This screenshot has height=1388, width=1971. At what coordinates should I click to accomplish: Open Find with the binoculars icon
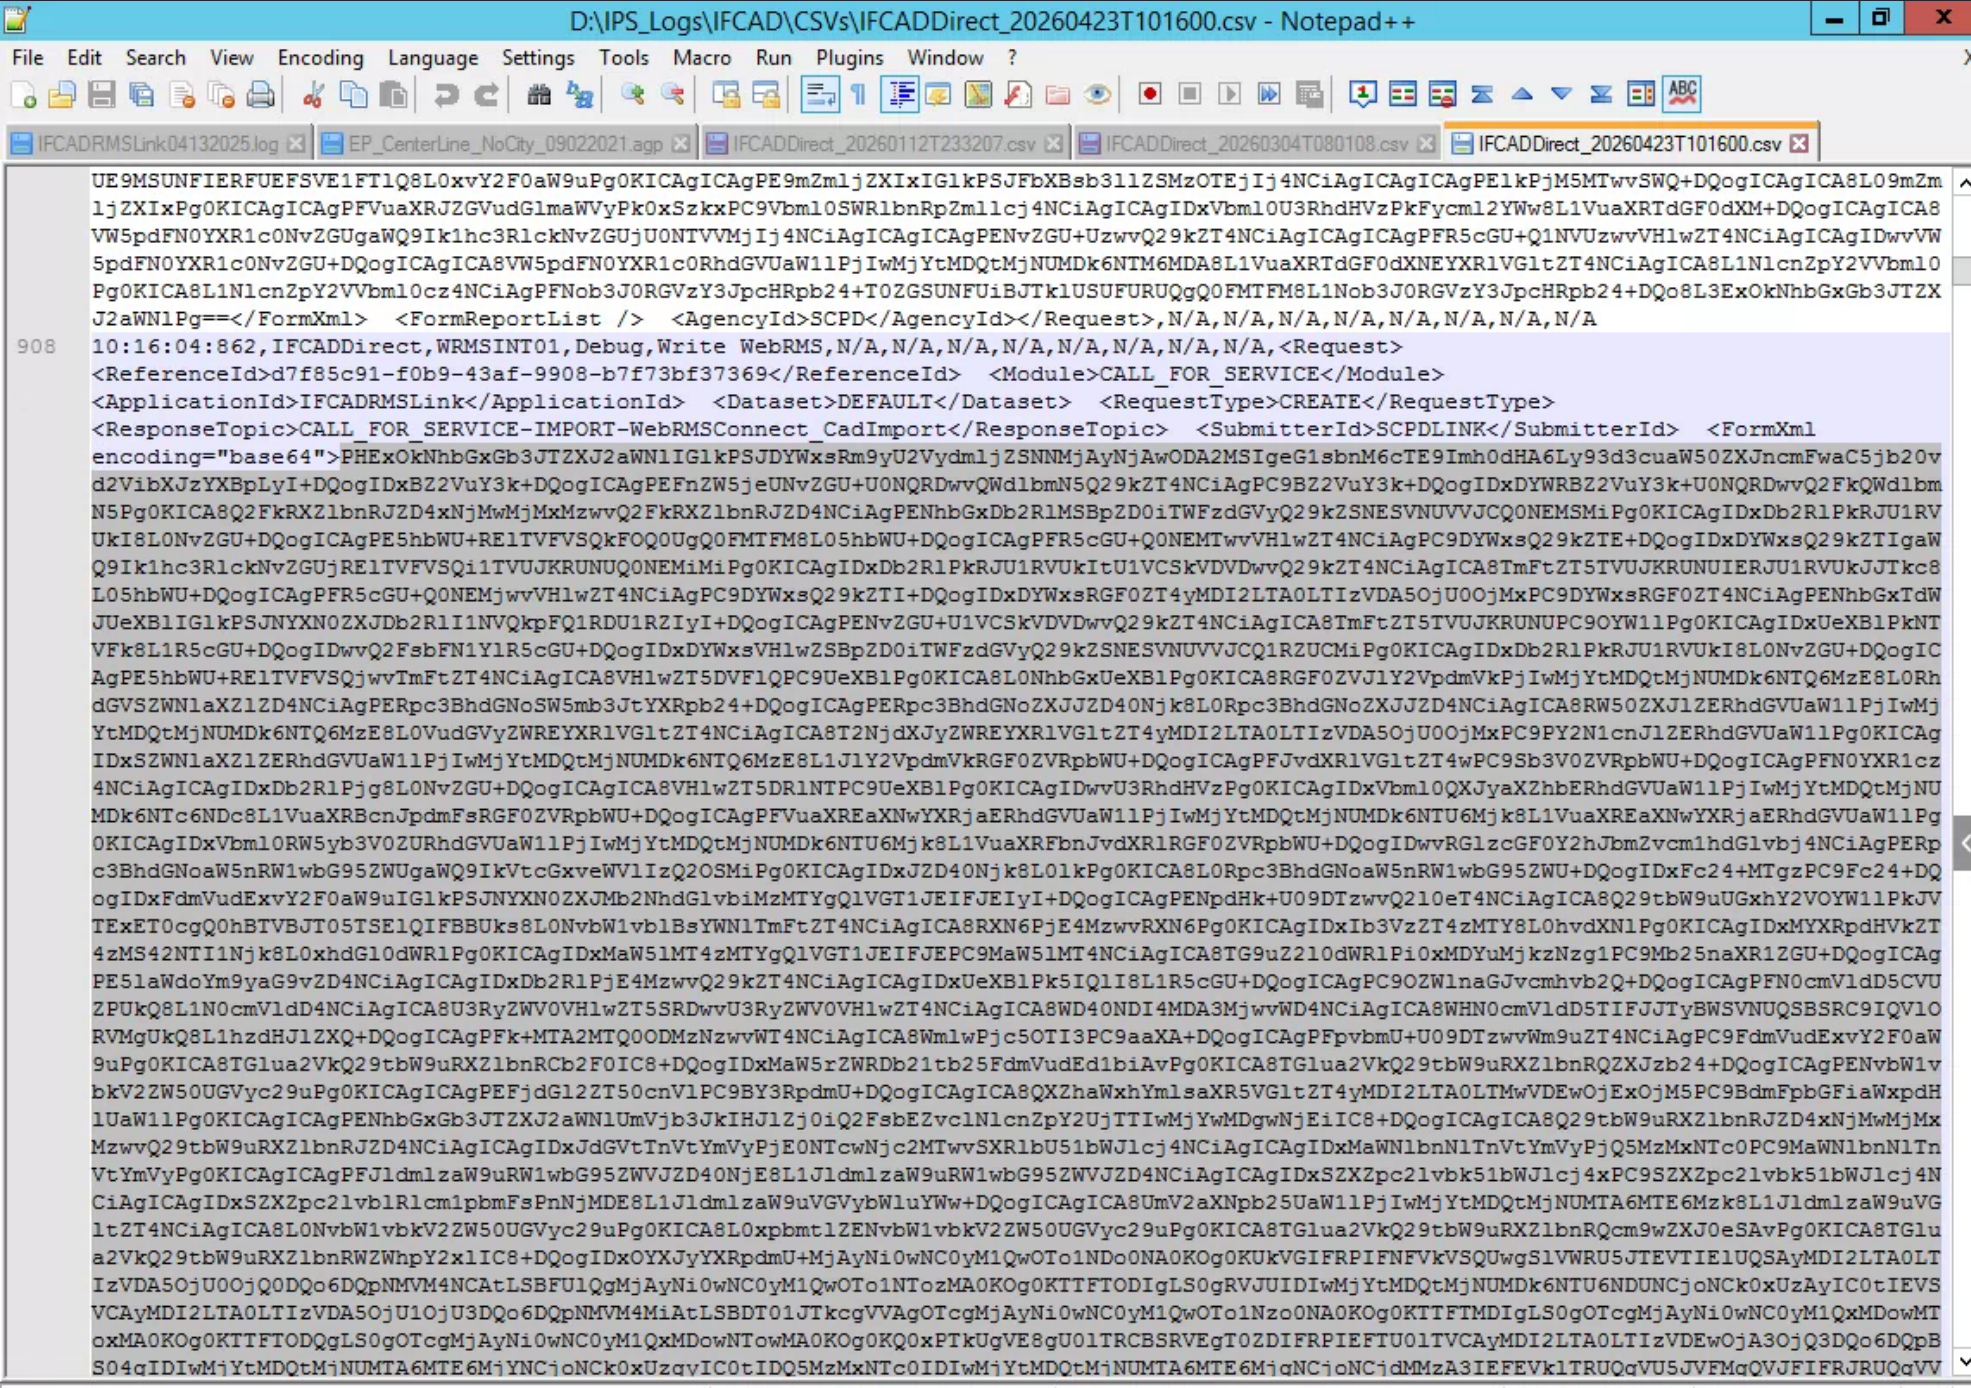point(539,95)
